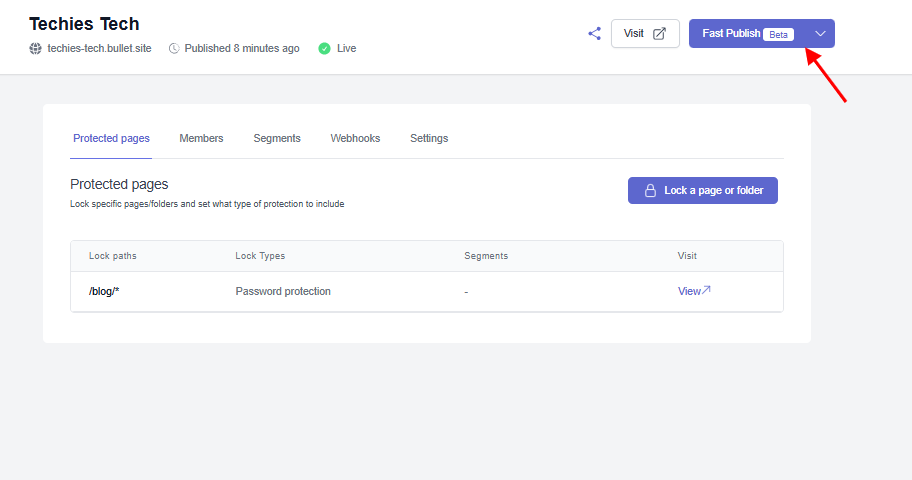Viewport: 912px width, 480px height.
Task: Click the external-link icon in the Visit button
Action: point(660,33)
